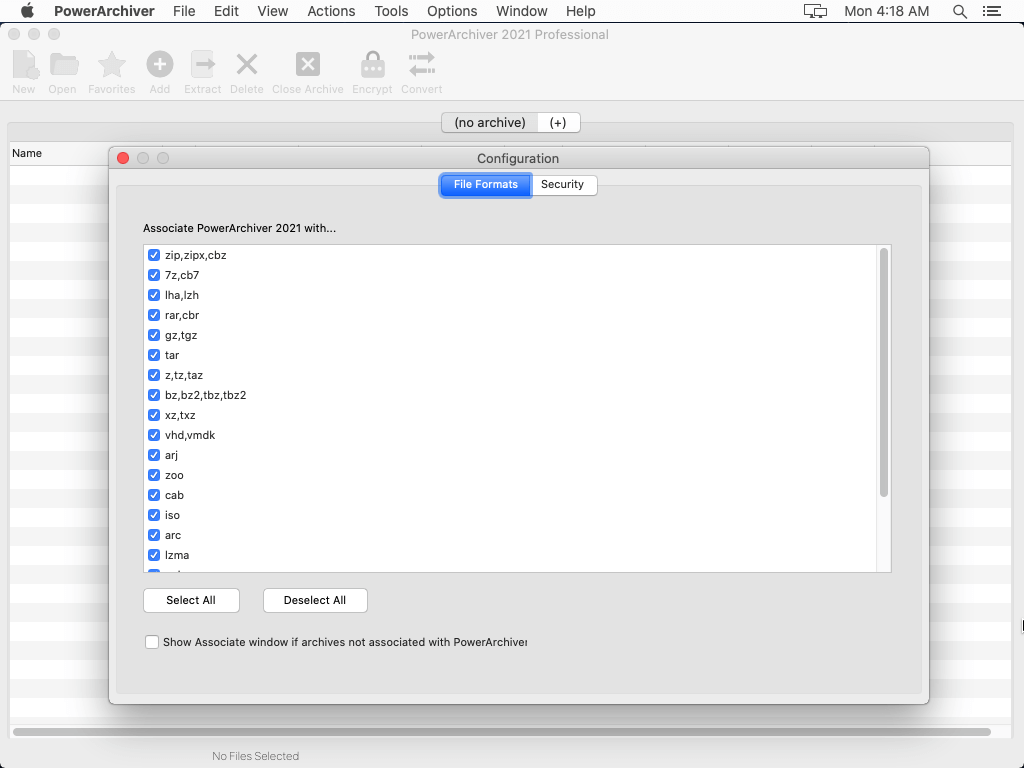Toggle the rar,cbr association checkbox
Image resolution: width=1024 pixels, height=768 pixels.
pyautogui.click(x=154, y=315)
